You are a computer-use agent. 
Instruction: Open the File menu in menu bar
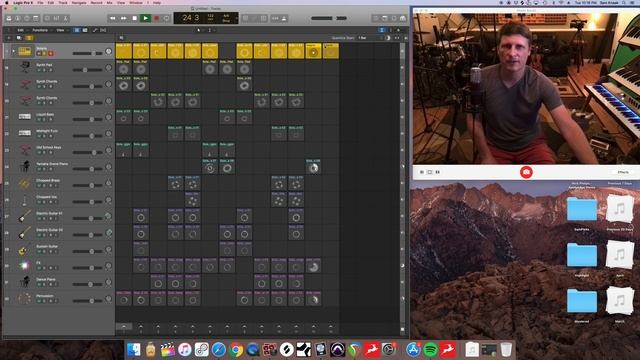pyautogui.click(x=40, y=2)
